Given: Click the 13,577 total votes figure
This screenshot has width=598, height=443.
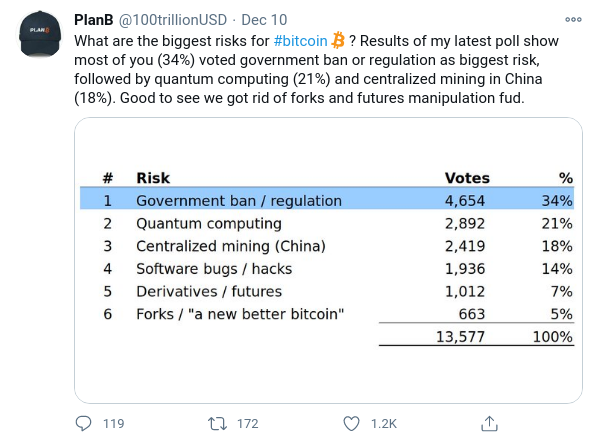Looking at the screenshot, I should pos(460,337).
